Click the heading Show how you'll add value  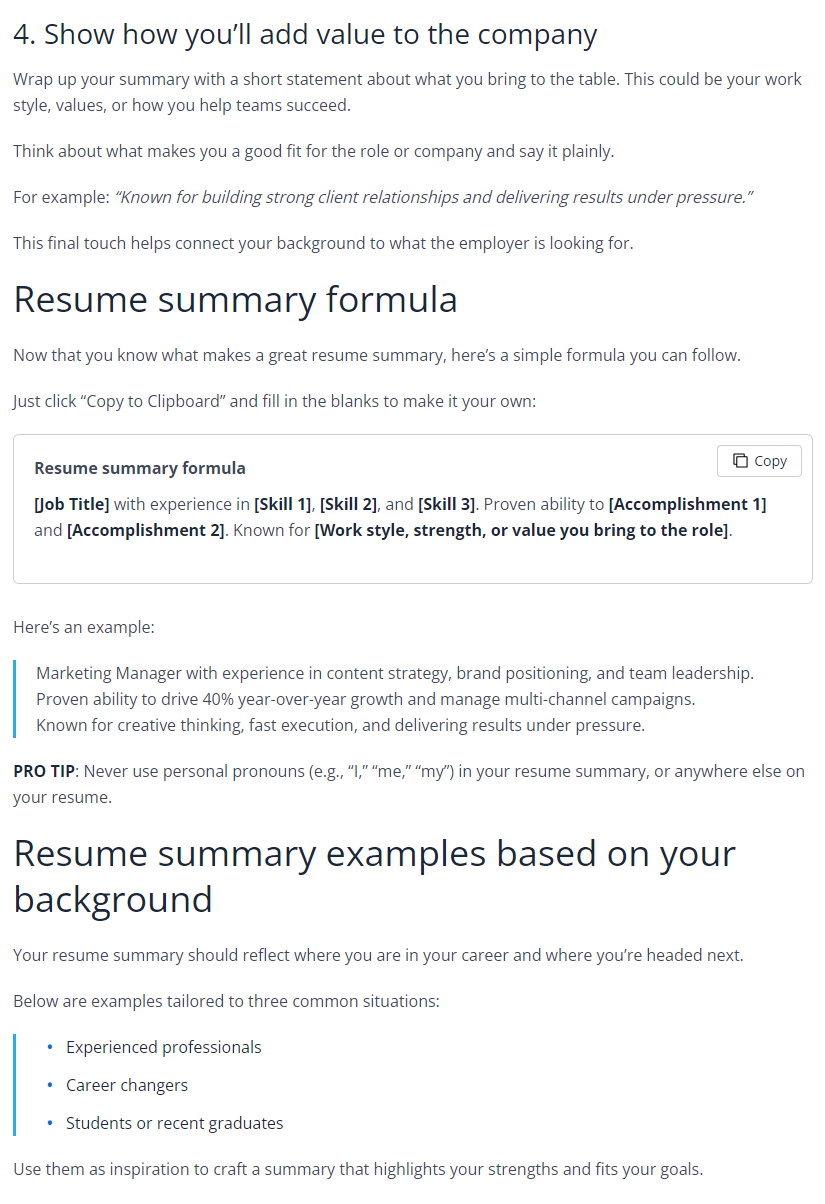pyautogui.click(x=305, y=33)
